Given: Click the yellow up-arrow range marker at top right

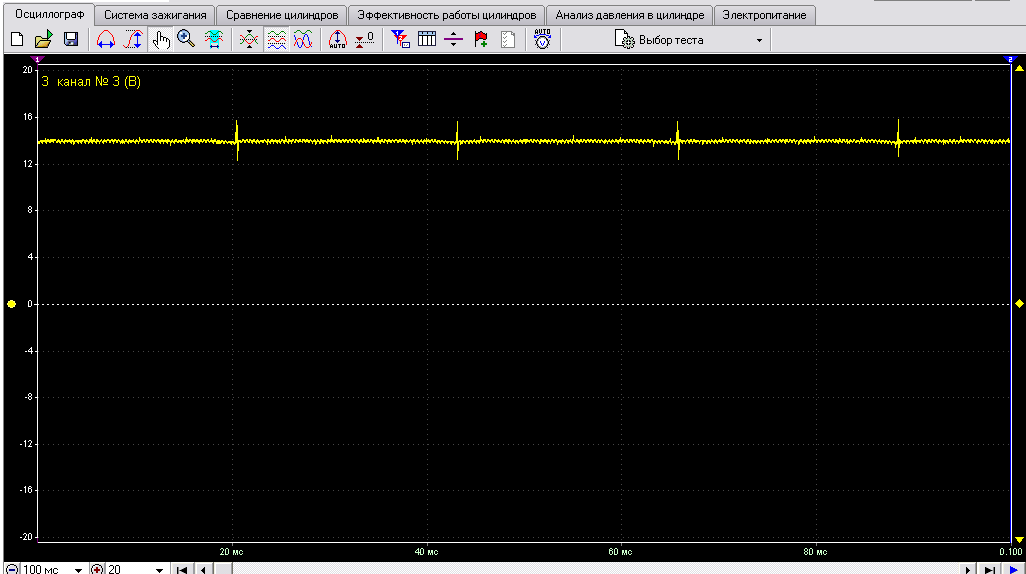Looking at the screenshot, I should (1019, 68).
